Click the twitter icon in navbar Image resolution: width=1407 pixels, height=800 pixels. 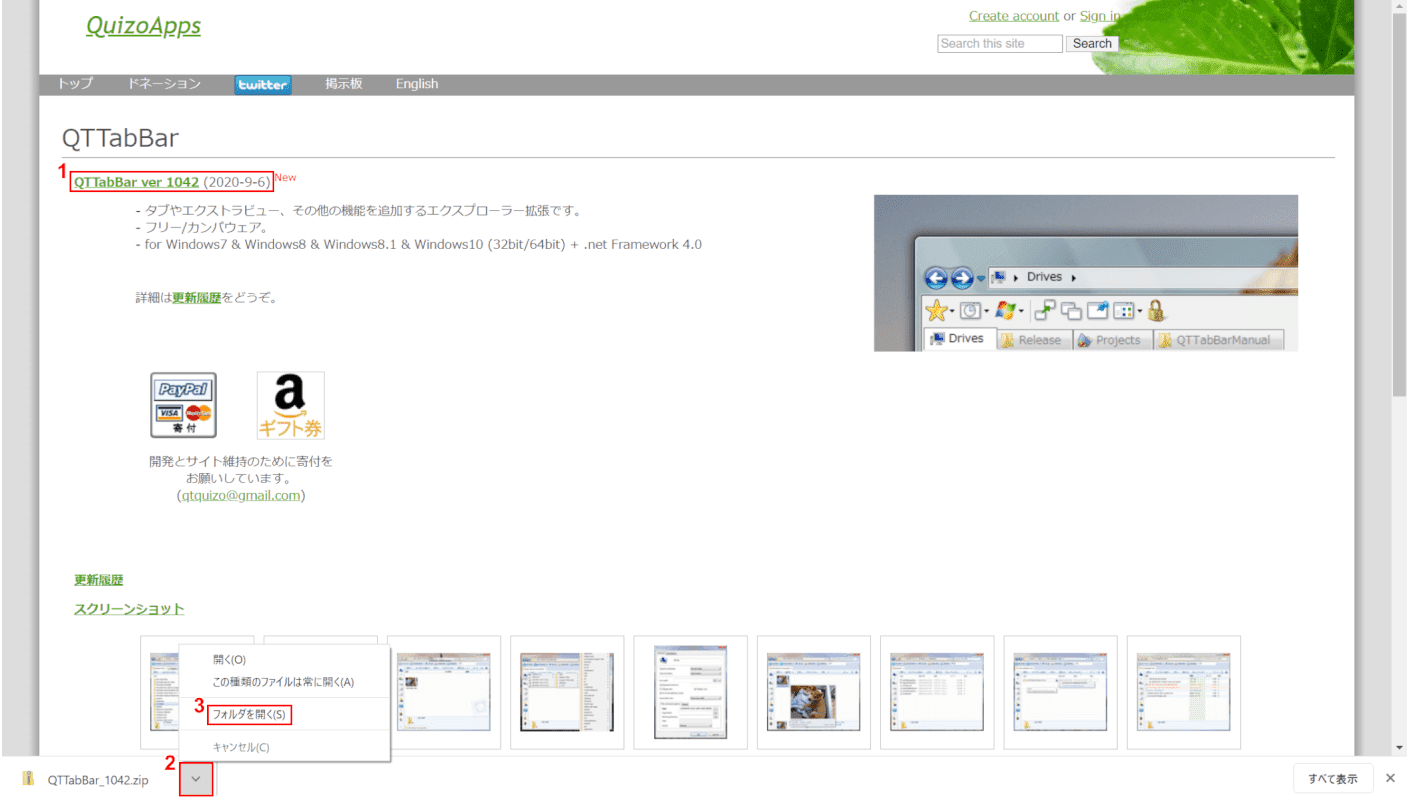(x=263, y=85)
